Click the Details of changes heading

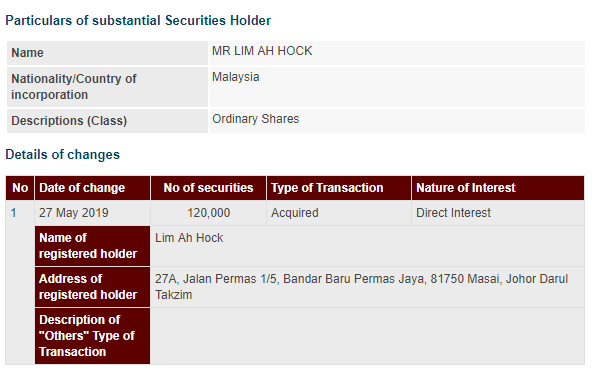pos(62,154)
